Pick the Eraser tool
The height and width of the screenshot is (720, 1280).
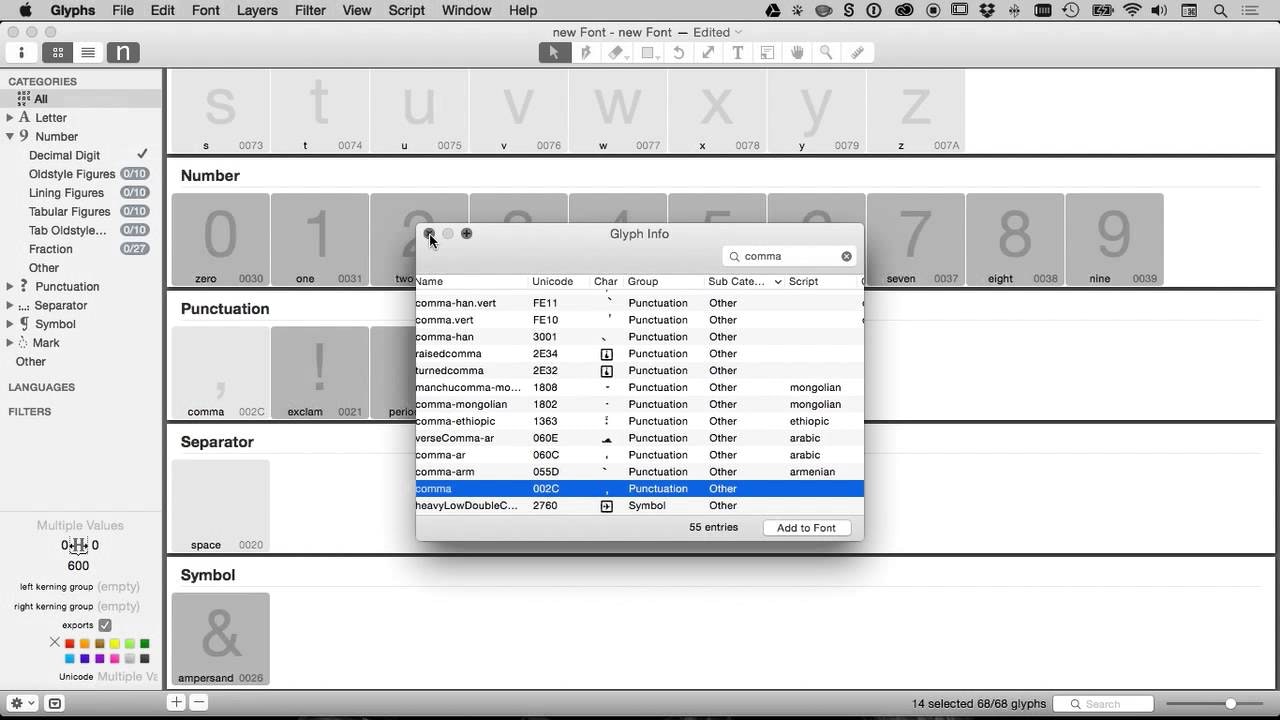616,53
